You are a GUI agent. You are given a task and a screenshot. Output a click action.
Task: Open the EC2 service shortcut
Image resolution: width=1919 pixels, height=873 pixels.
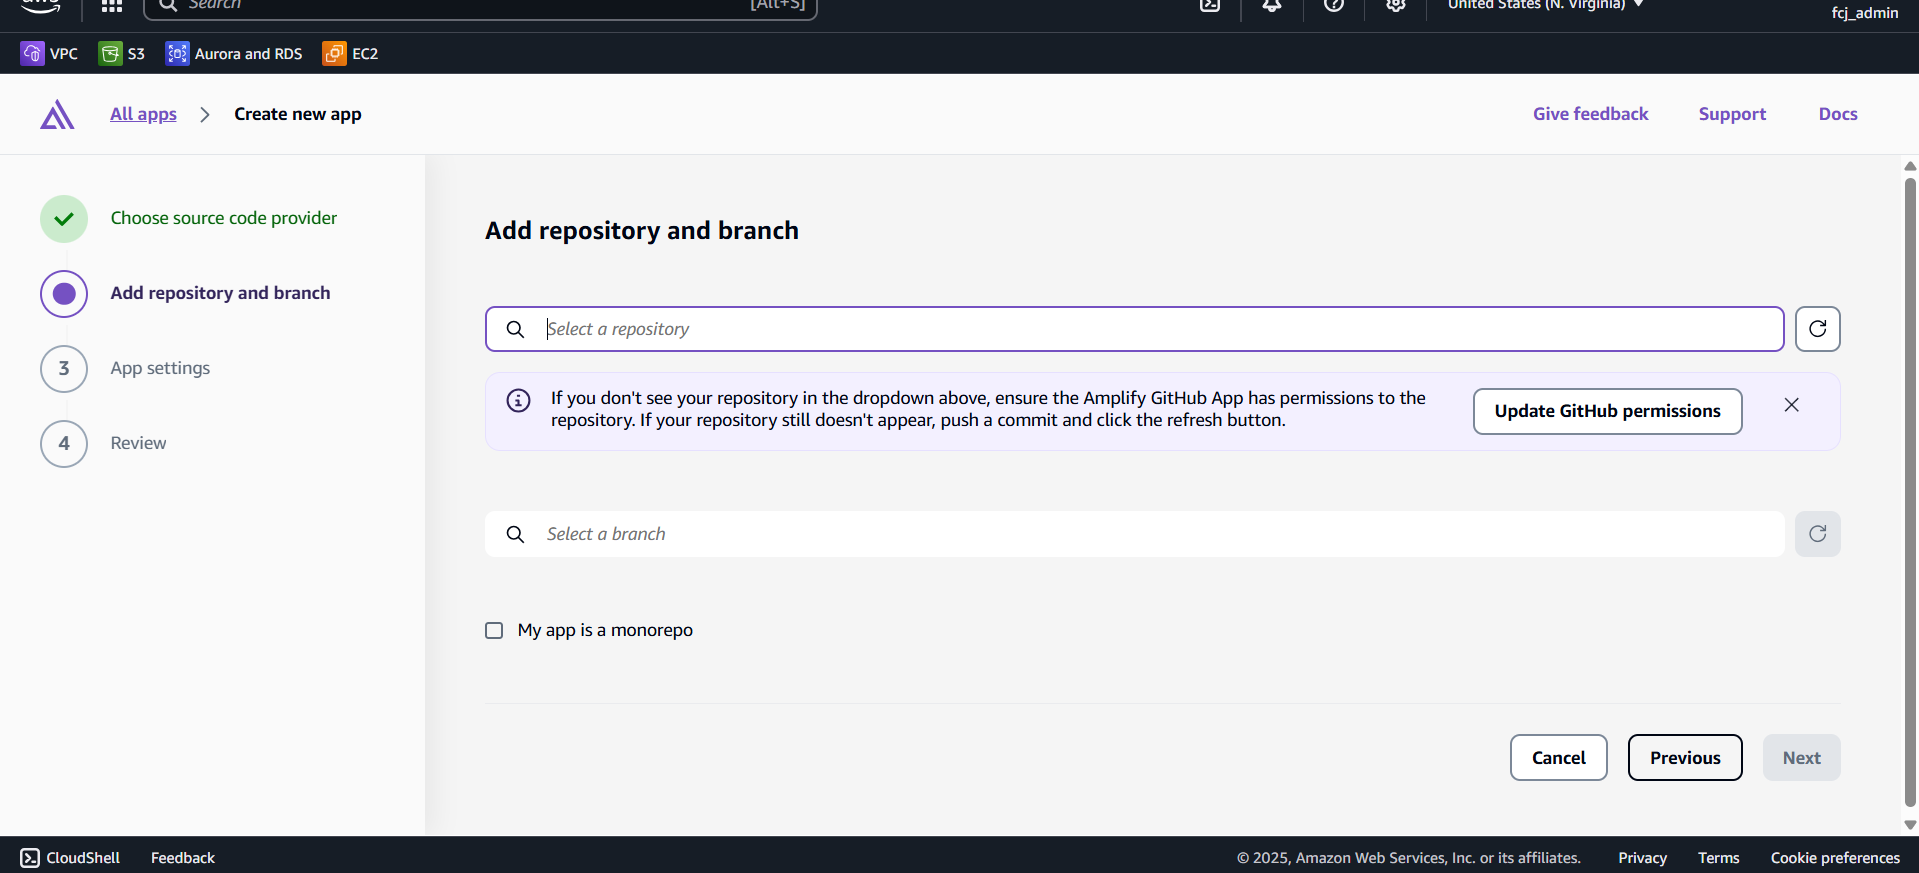[351, 54]
